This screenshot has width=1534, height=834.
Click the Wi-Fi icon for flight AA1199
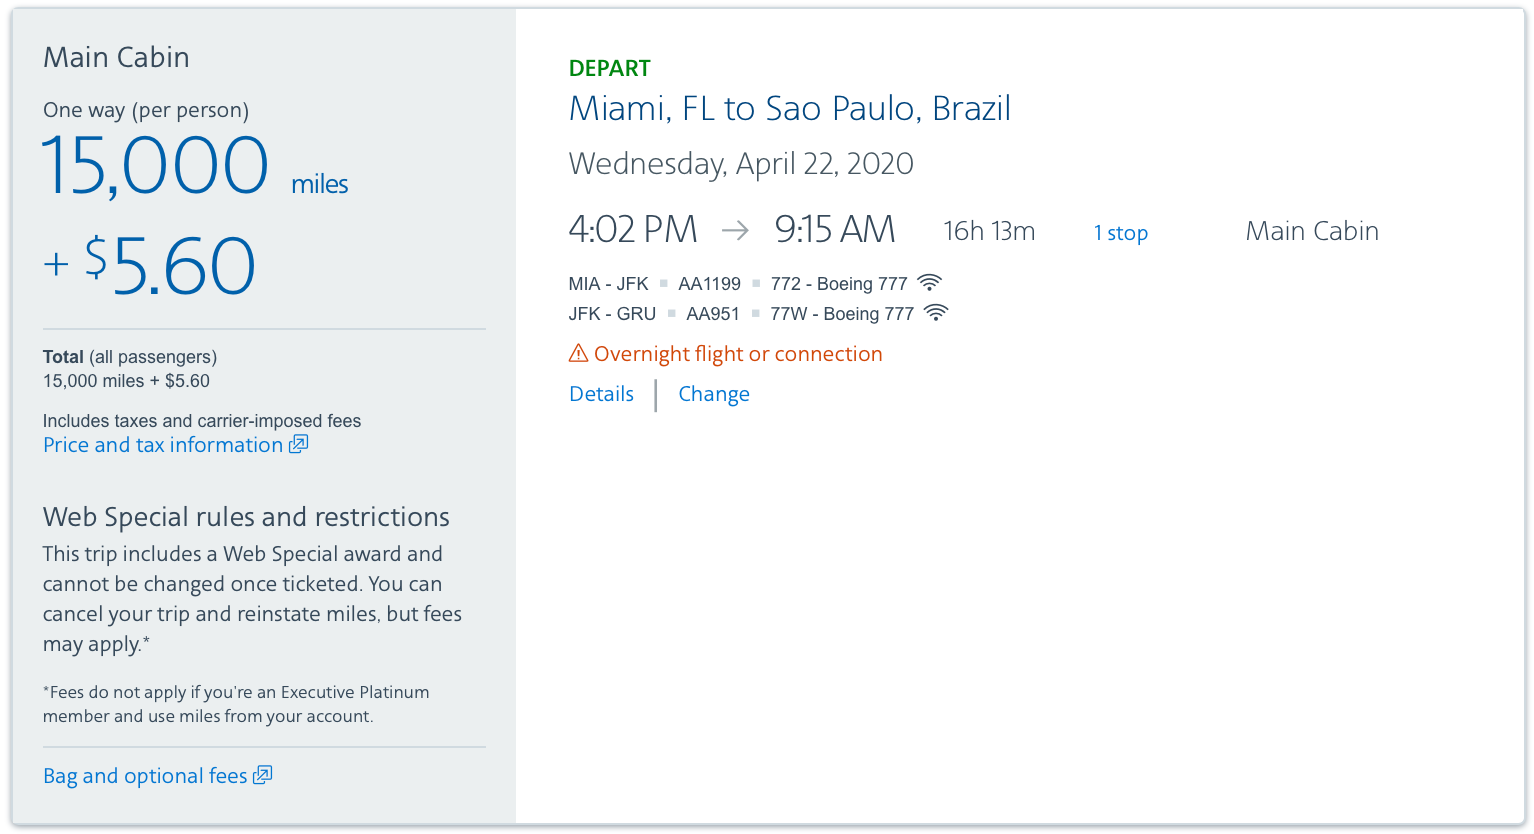929,283
